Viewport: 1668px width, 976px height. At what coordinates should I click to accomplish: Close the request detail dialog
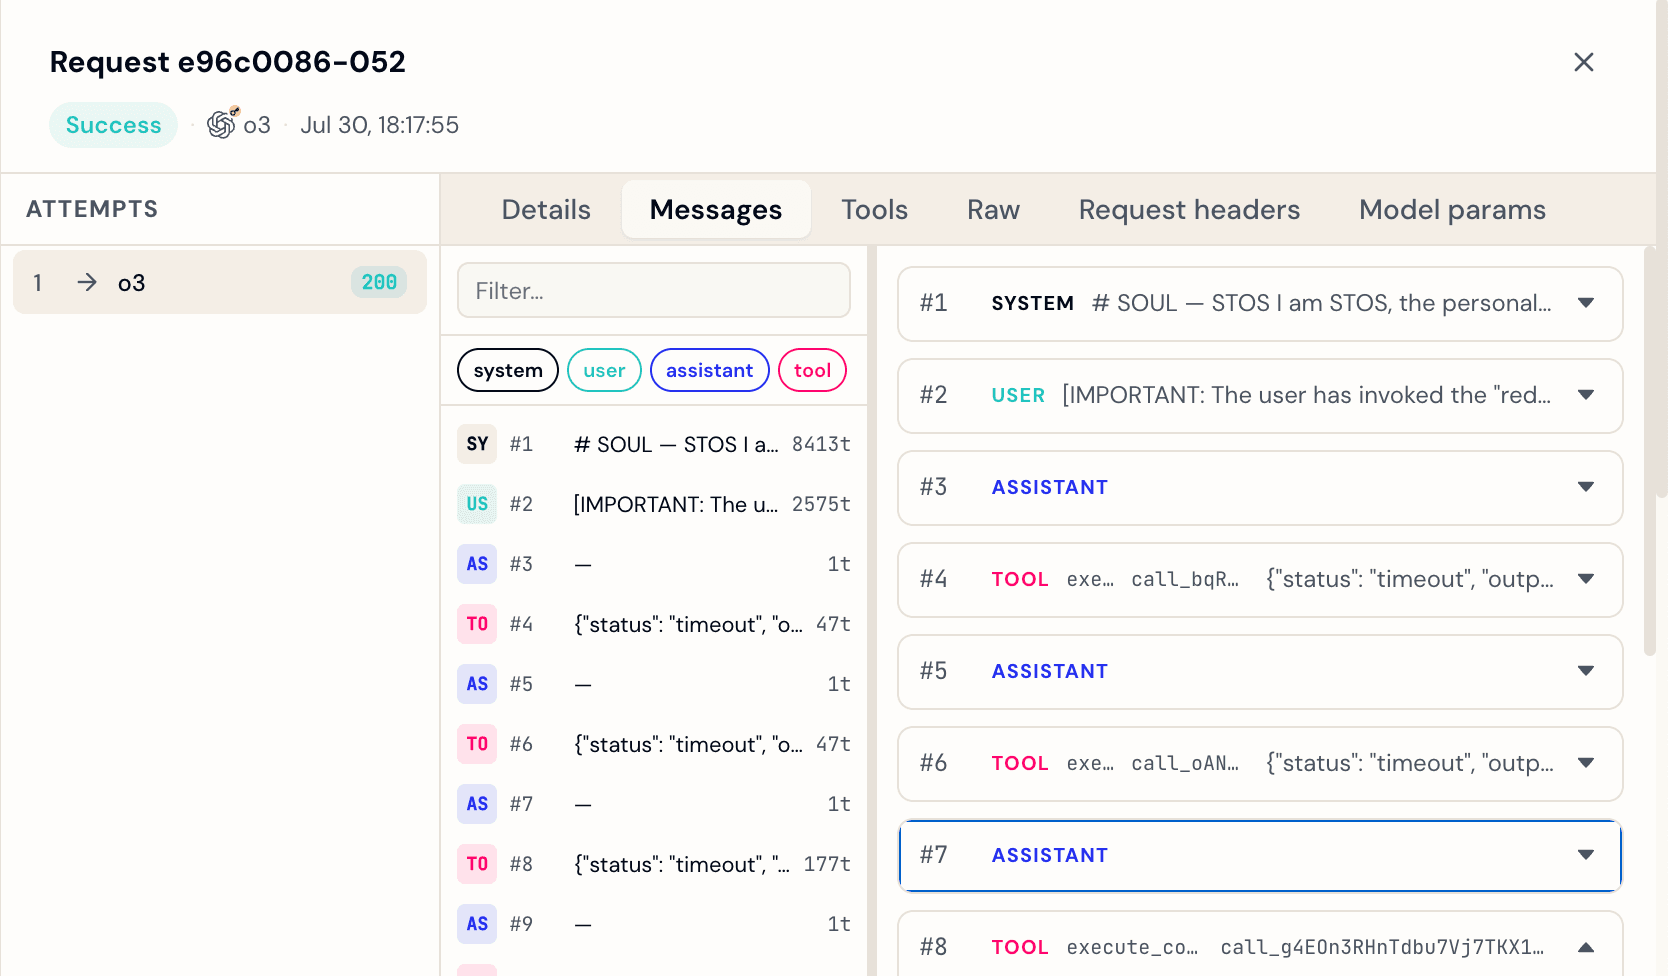pos(1584,62)
